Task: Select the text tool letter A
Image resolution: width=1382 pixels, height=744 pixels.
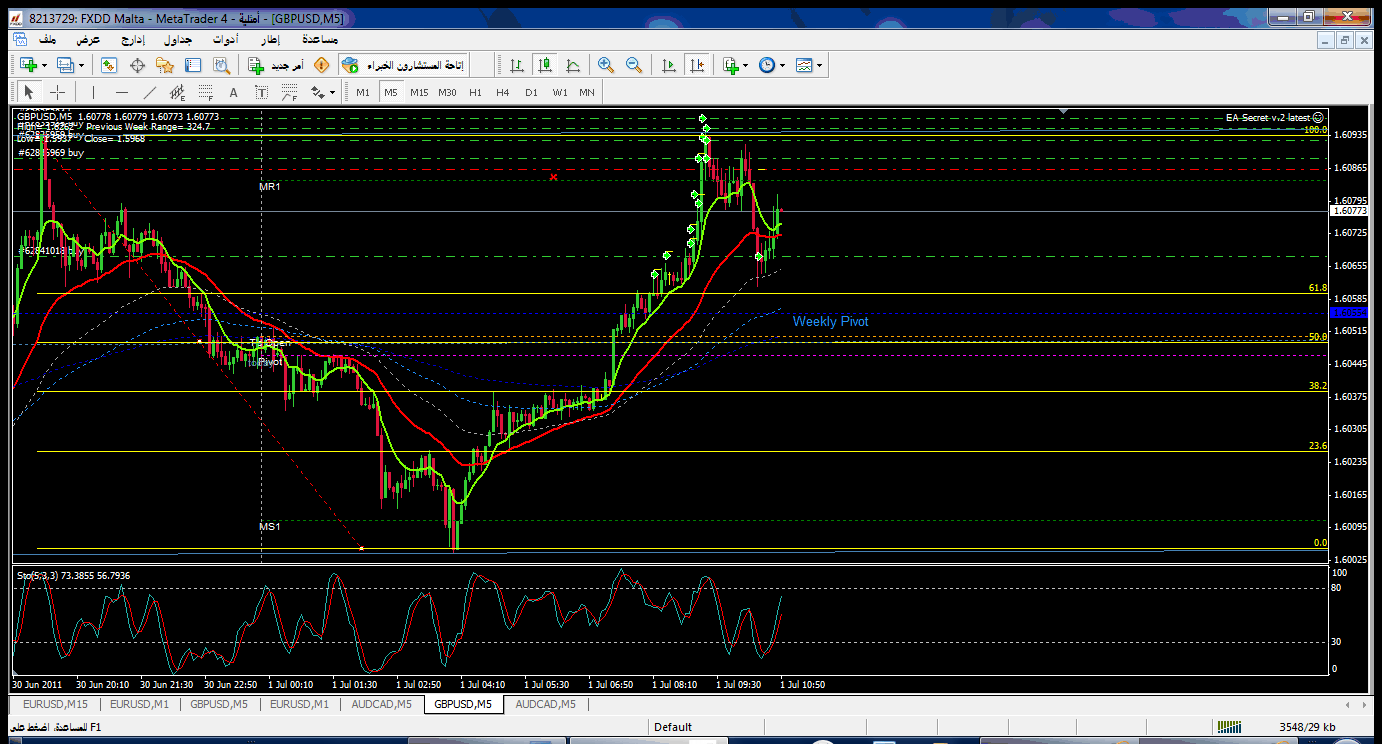Action: (234, 92)
